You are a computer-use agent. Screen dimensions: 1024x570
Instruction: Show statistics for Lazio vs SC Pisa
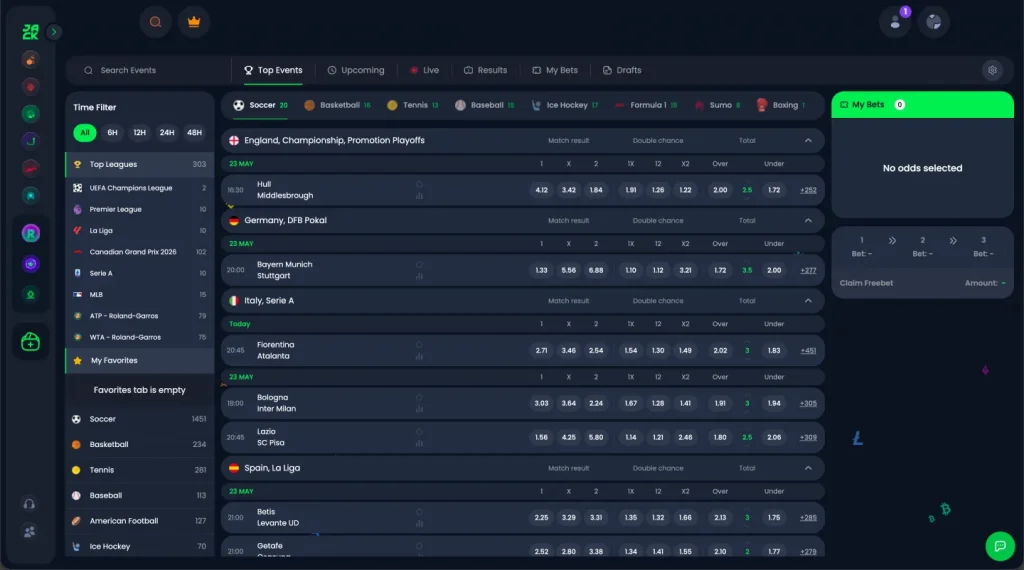tap(419, 443)
